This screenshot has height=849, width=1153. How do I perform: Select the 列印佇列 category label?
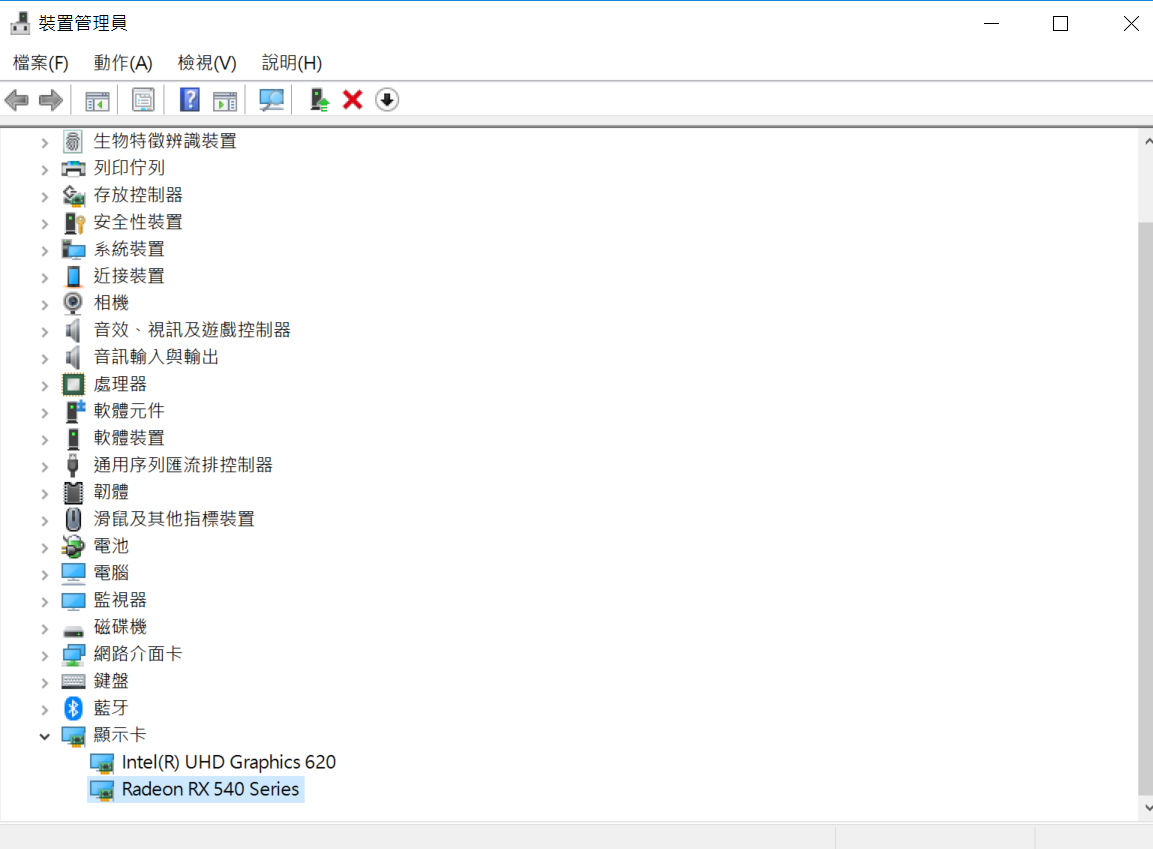(x=129, y=168)
